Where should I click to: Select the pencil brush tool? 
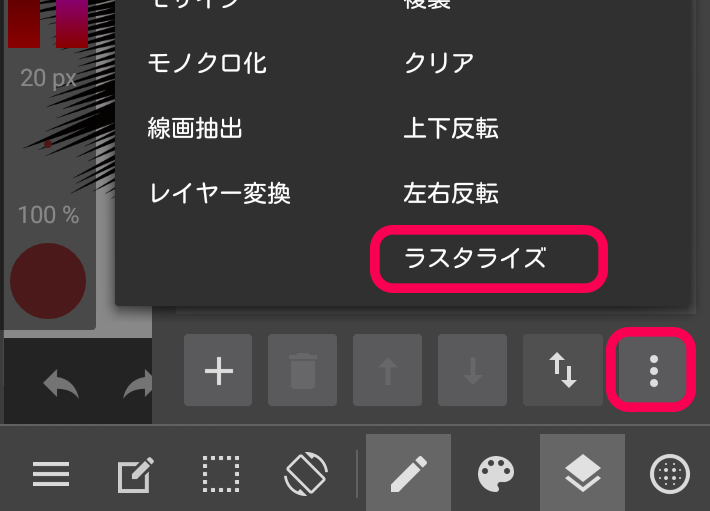tap(408, 473)
